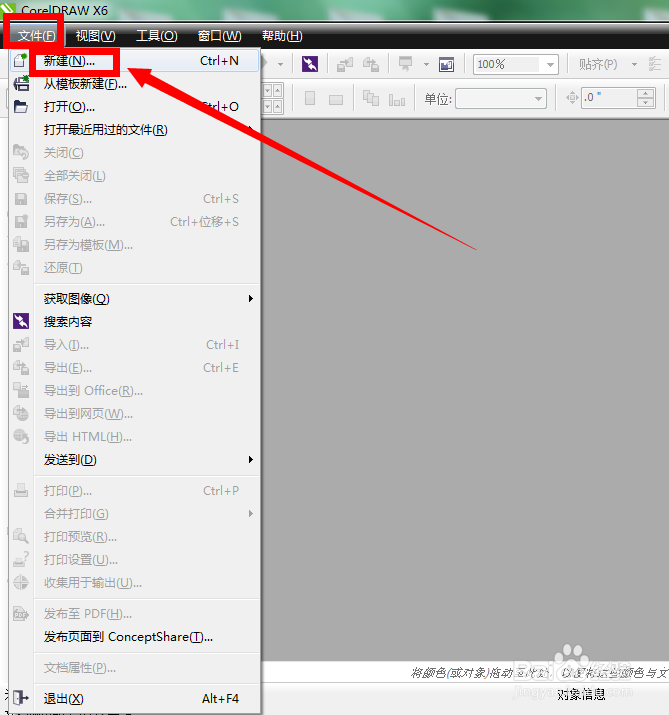Expand the 发送到(D) submenu
The height and width of the screenshot is (715, 669).
[135, 460]
